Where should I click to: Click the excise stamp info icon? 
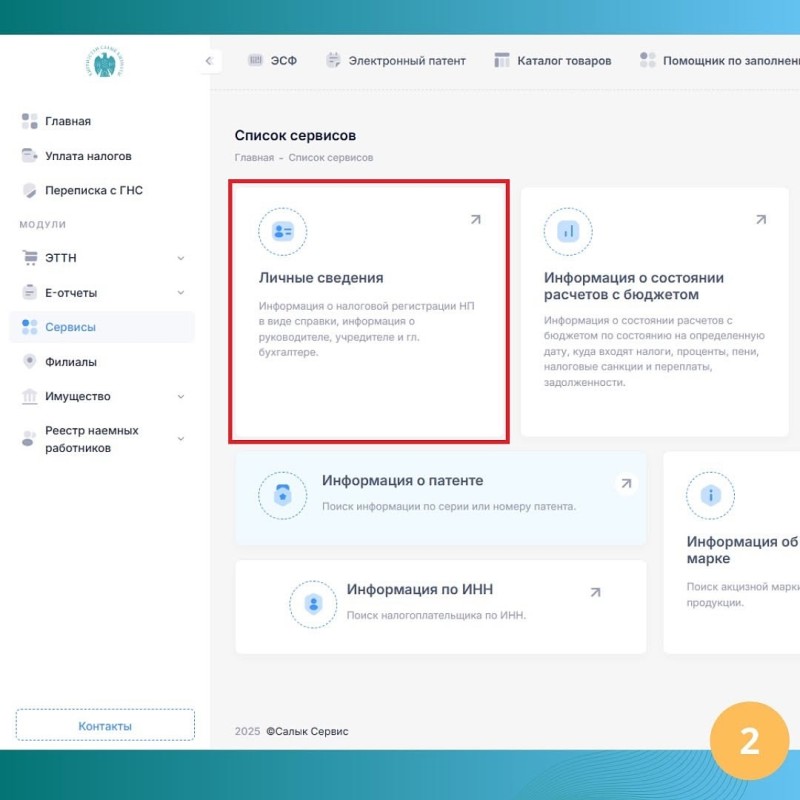(x=710, y=495)
